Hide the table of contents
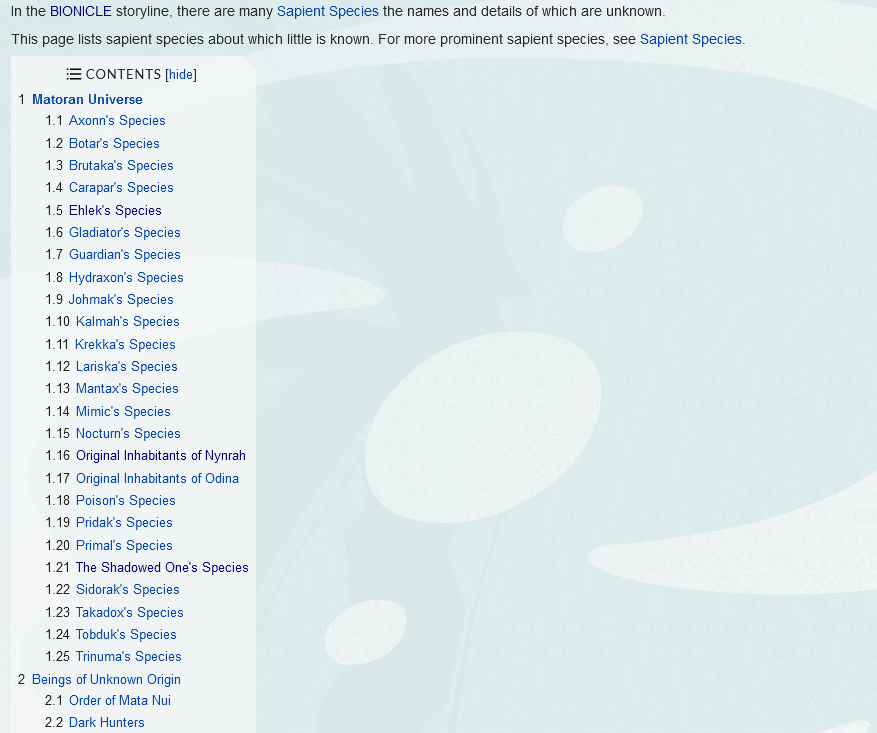Viewport: 877px width, 733px height. click(181, 74)
